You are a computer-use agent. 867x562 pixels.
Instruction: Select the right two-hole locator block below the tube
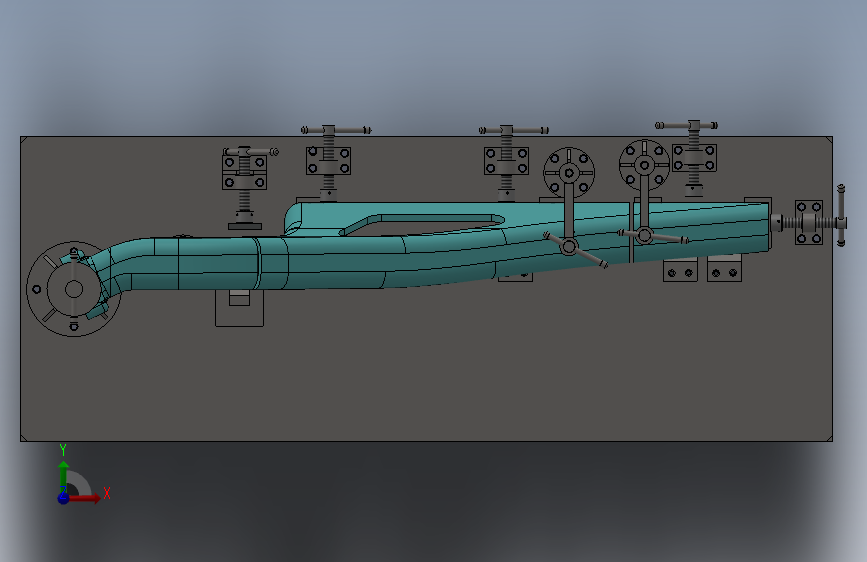tap(724, 270)
